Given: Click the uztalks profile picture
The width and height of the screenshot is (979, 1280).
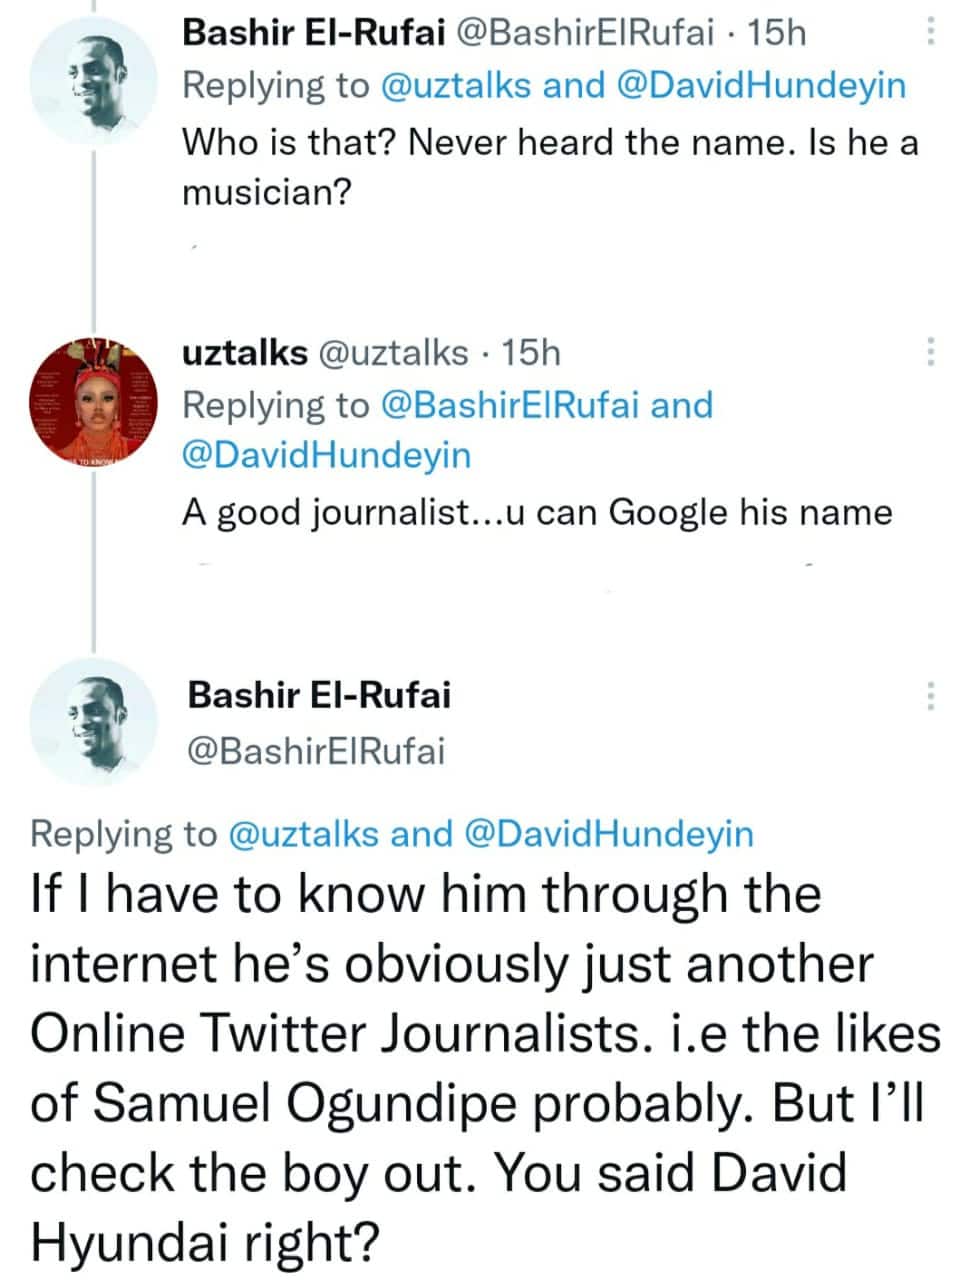Looking at the screenshot, I should [x=94, y=402].
